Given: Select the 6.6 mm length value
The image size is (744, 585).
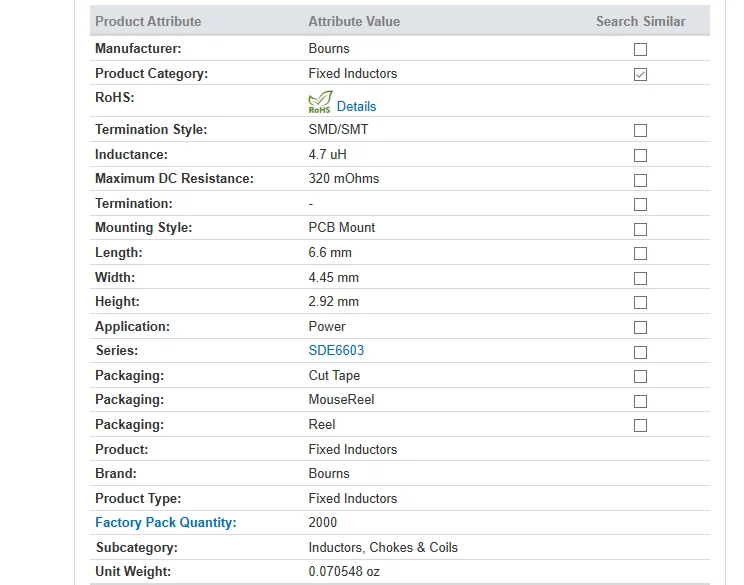Looking at the screenshot, I should (x=330, y=252).
